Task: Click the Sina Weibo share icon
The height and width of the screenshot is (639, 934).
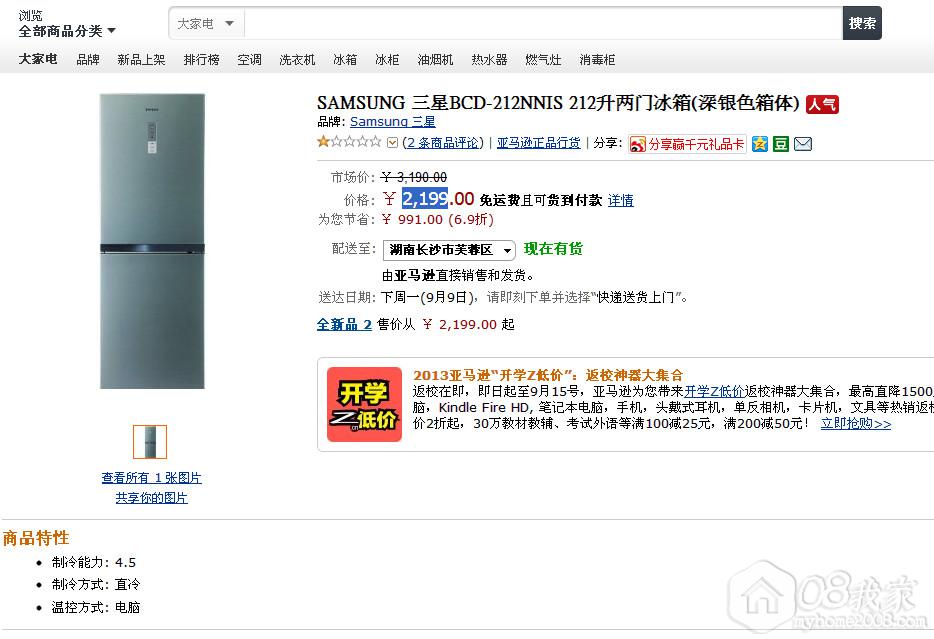Action: click(x=637, y=144)
